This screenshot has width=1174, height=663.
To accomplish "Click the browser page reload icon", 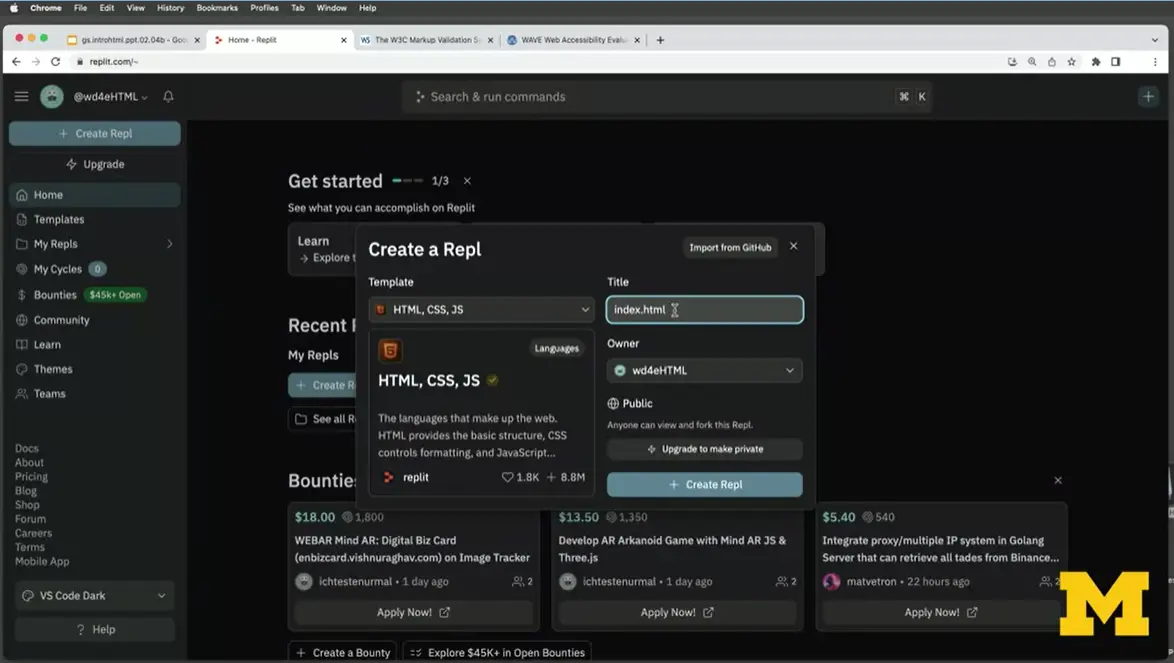I will [55, 61].
